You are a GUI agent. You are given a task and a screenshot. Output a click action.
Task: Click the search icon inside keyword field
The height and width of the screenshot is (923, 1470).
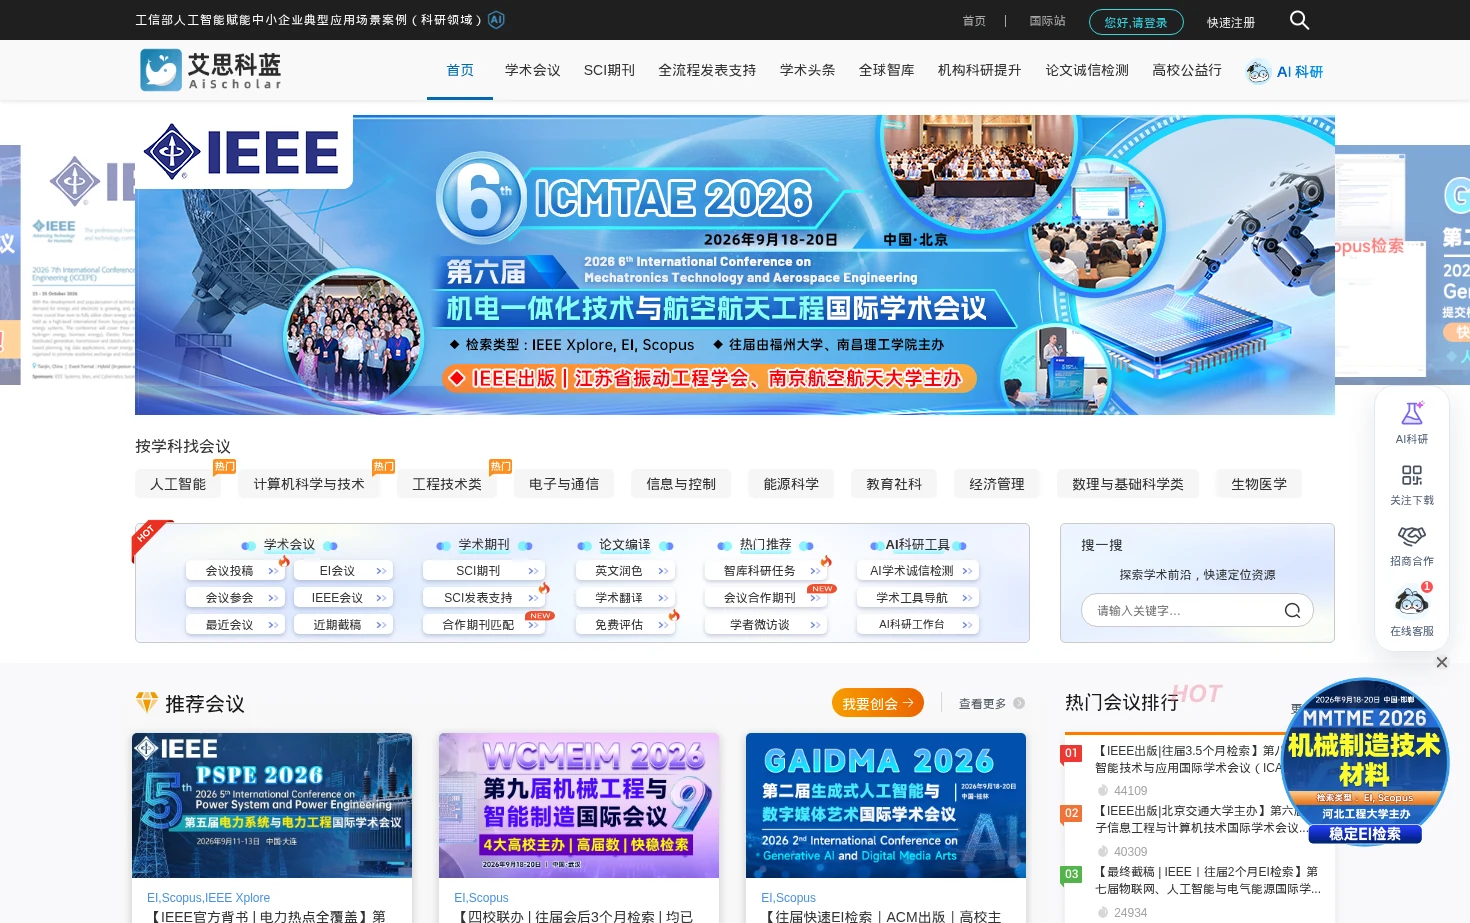[1292, 610]
